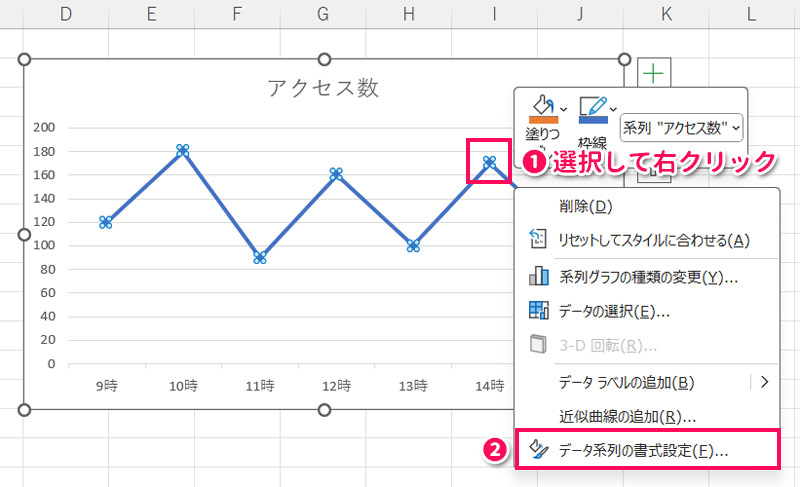
Task: Select column header J
Action: click(x=580, y=14)
